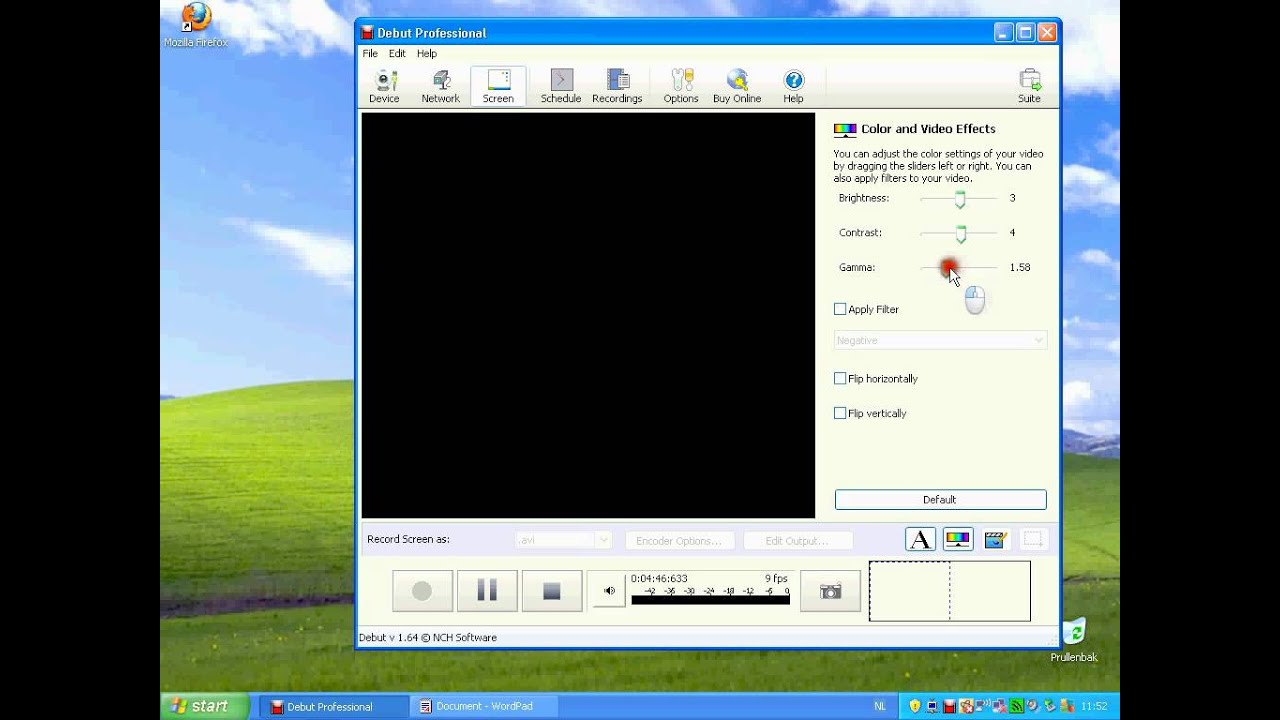Click the screen selection preview box
Screen dimensions: 1280x720
(950, 591)
